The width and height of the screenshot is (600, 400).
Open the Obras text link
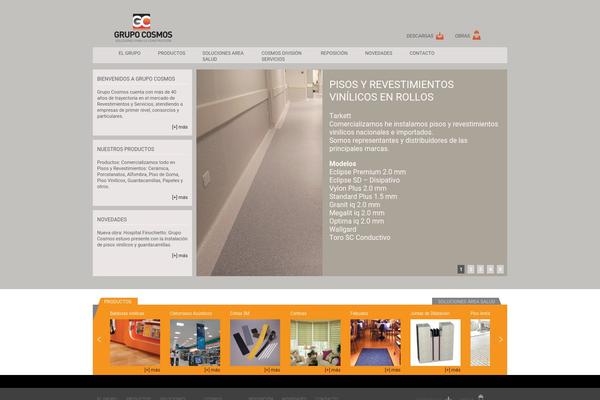click(462, 36)
